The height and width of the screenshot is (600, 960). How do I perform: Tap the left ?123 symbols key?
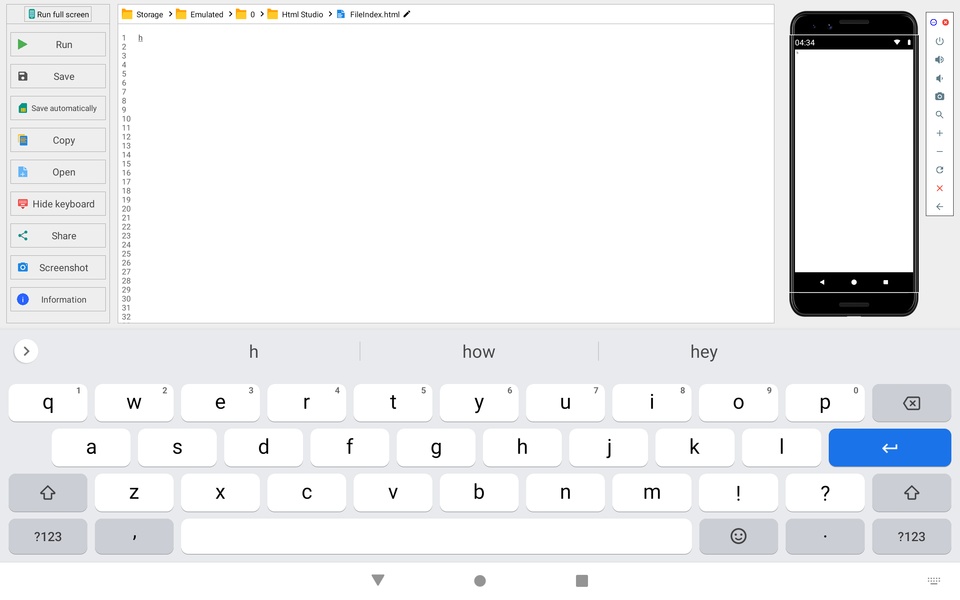point(48,536)
